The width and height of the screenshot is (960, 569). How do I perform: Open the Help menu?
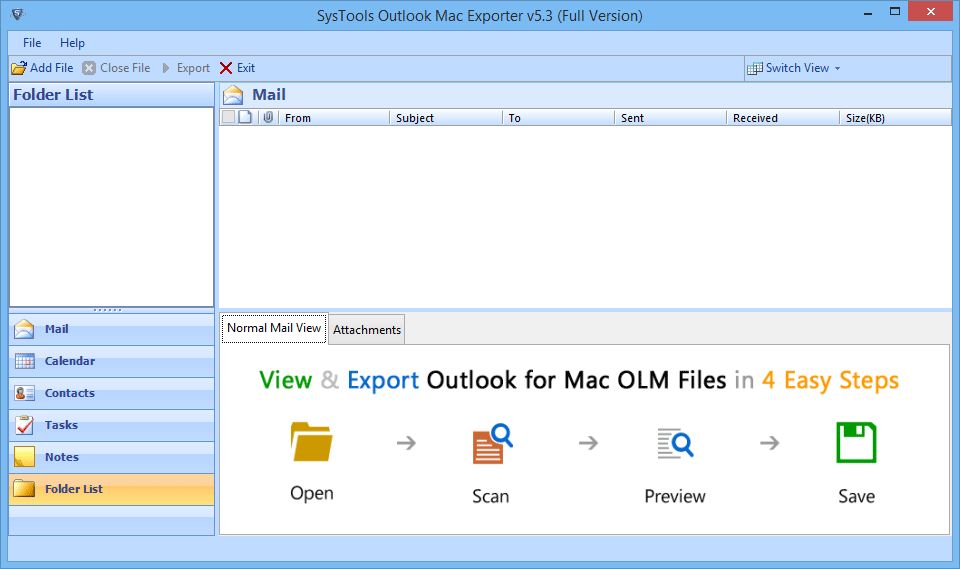point(72,43)
